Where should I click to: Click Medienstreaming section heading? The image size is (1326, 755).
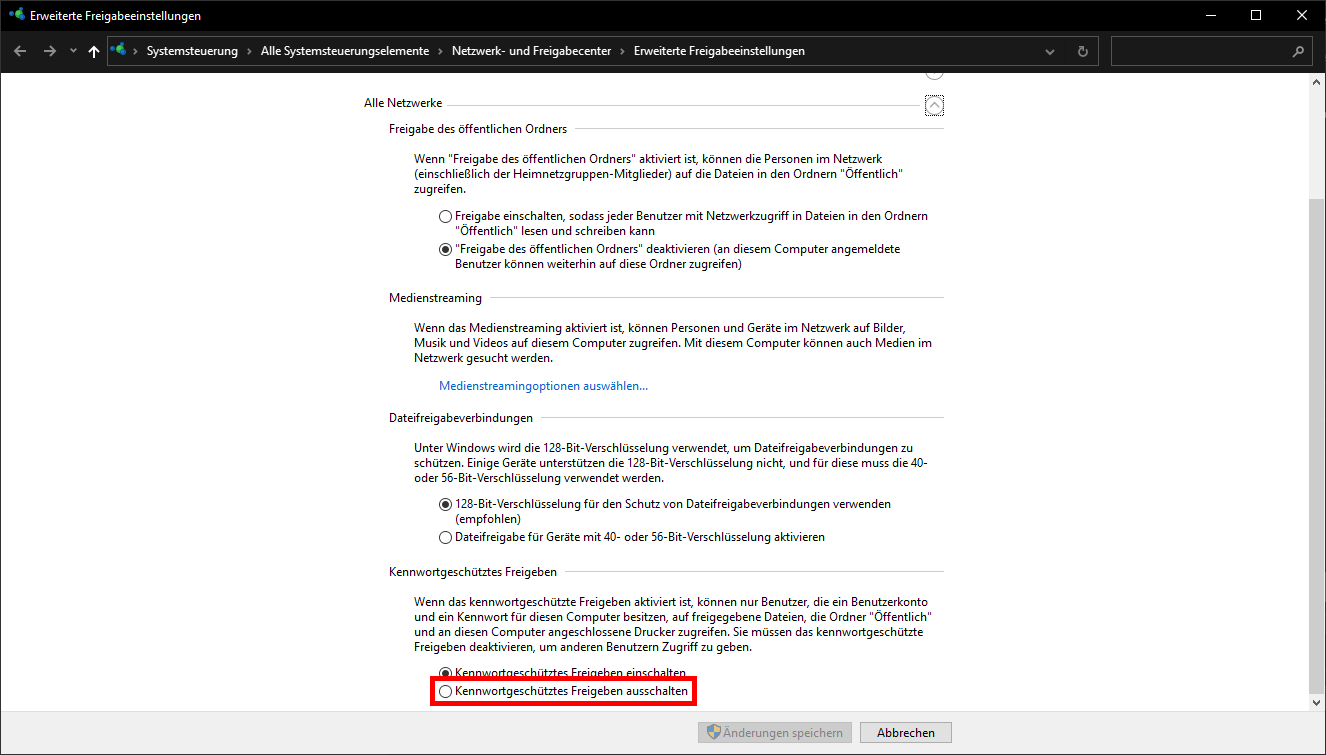tap(435, 298)
